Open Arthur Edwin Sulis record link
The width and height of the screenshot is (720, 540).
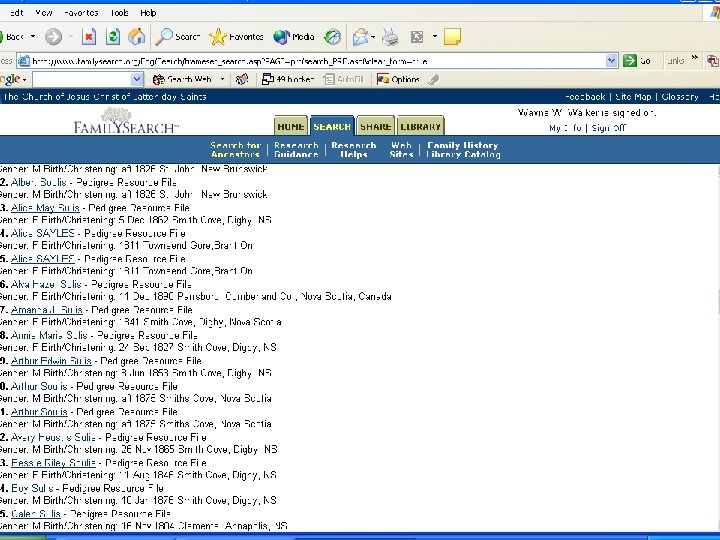coord(51,361)
